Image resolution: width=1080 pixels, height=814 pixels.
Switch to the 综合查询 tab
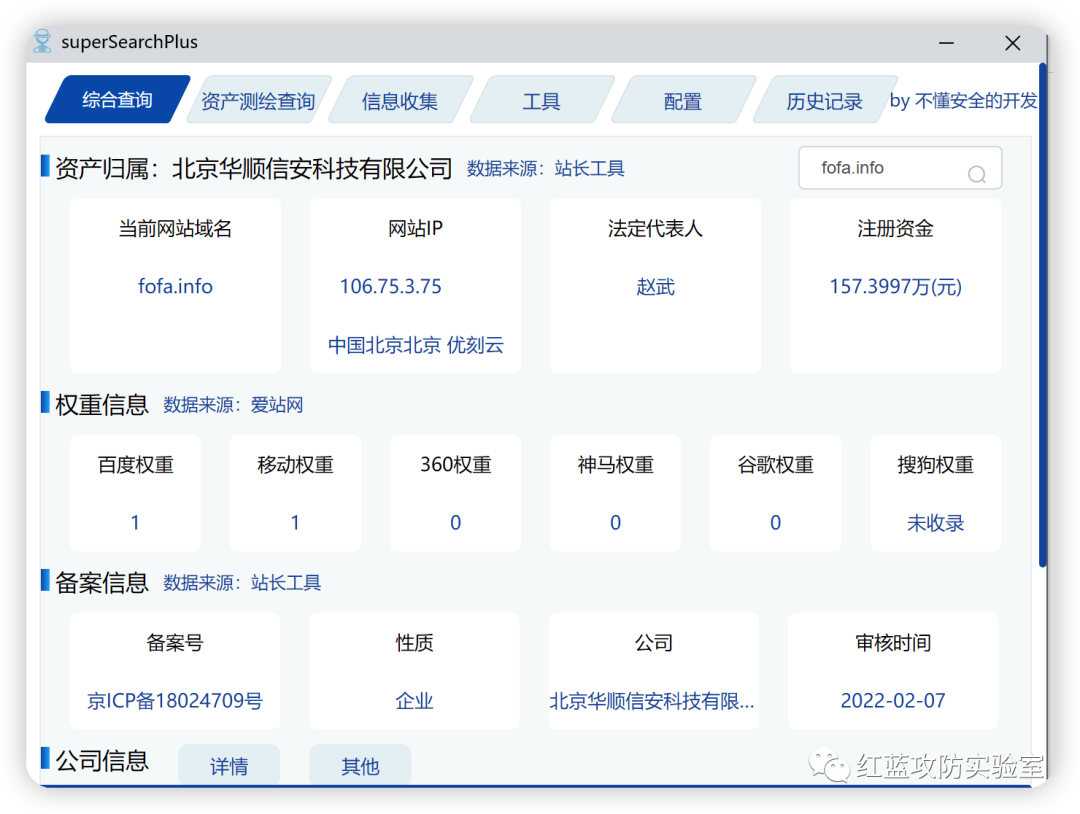tap(117, 100)
